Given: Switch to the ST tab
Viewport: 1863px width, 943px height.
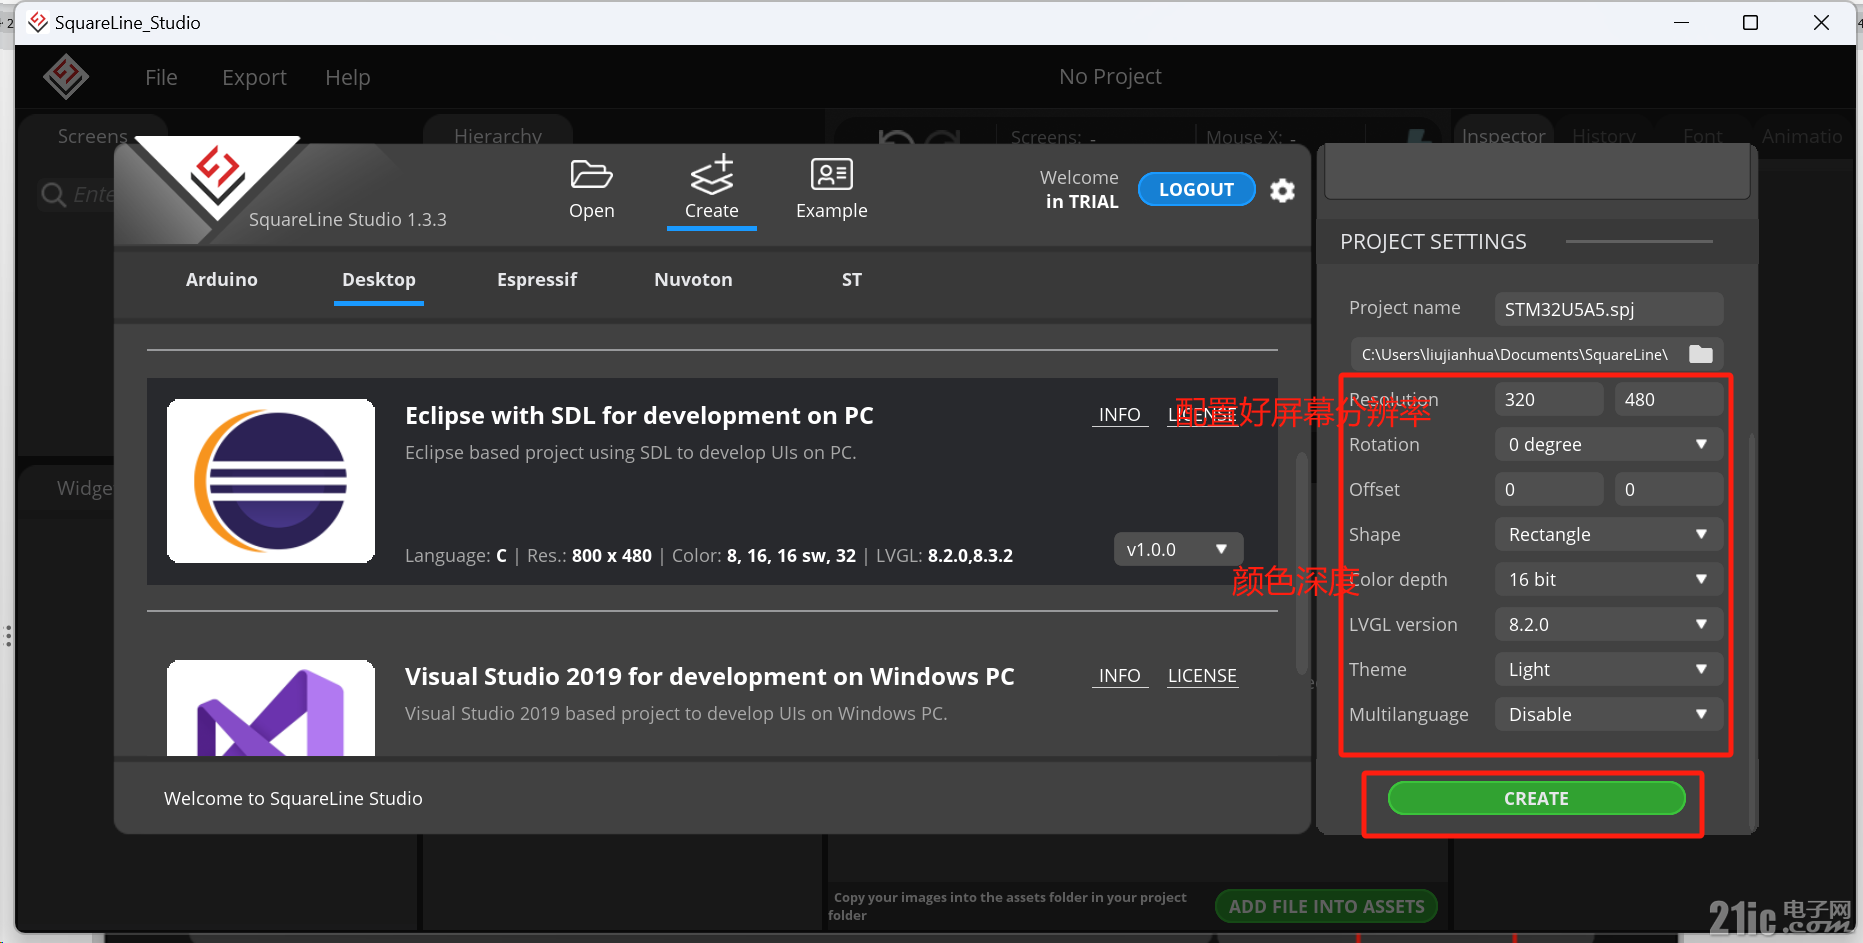Looking at the screenshot, I should (x=851, y=280).
